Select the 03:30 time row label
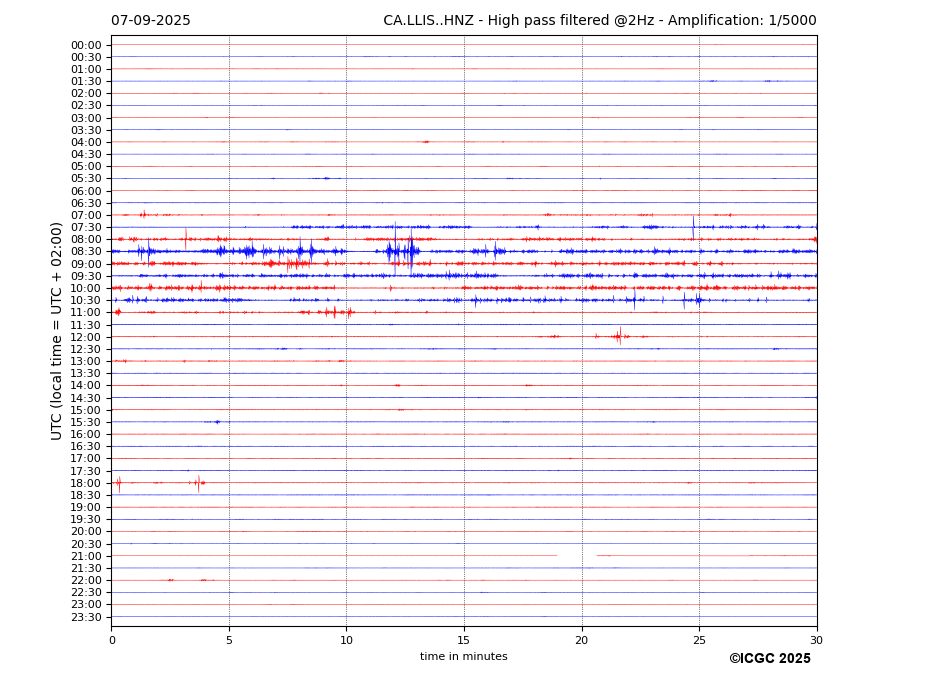This screenshot has width=927, height=696. [x=86, y=130]
